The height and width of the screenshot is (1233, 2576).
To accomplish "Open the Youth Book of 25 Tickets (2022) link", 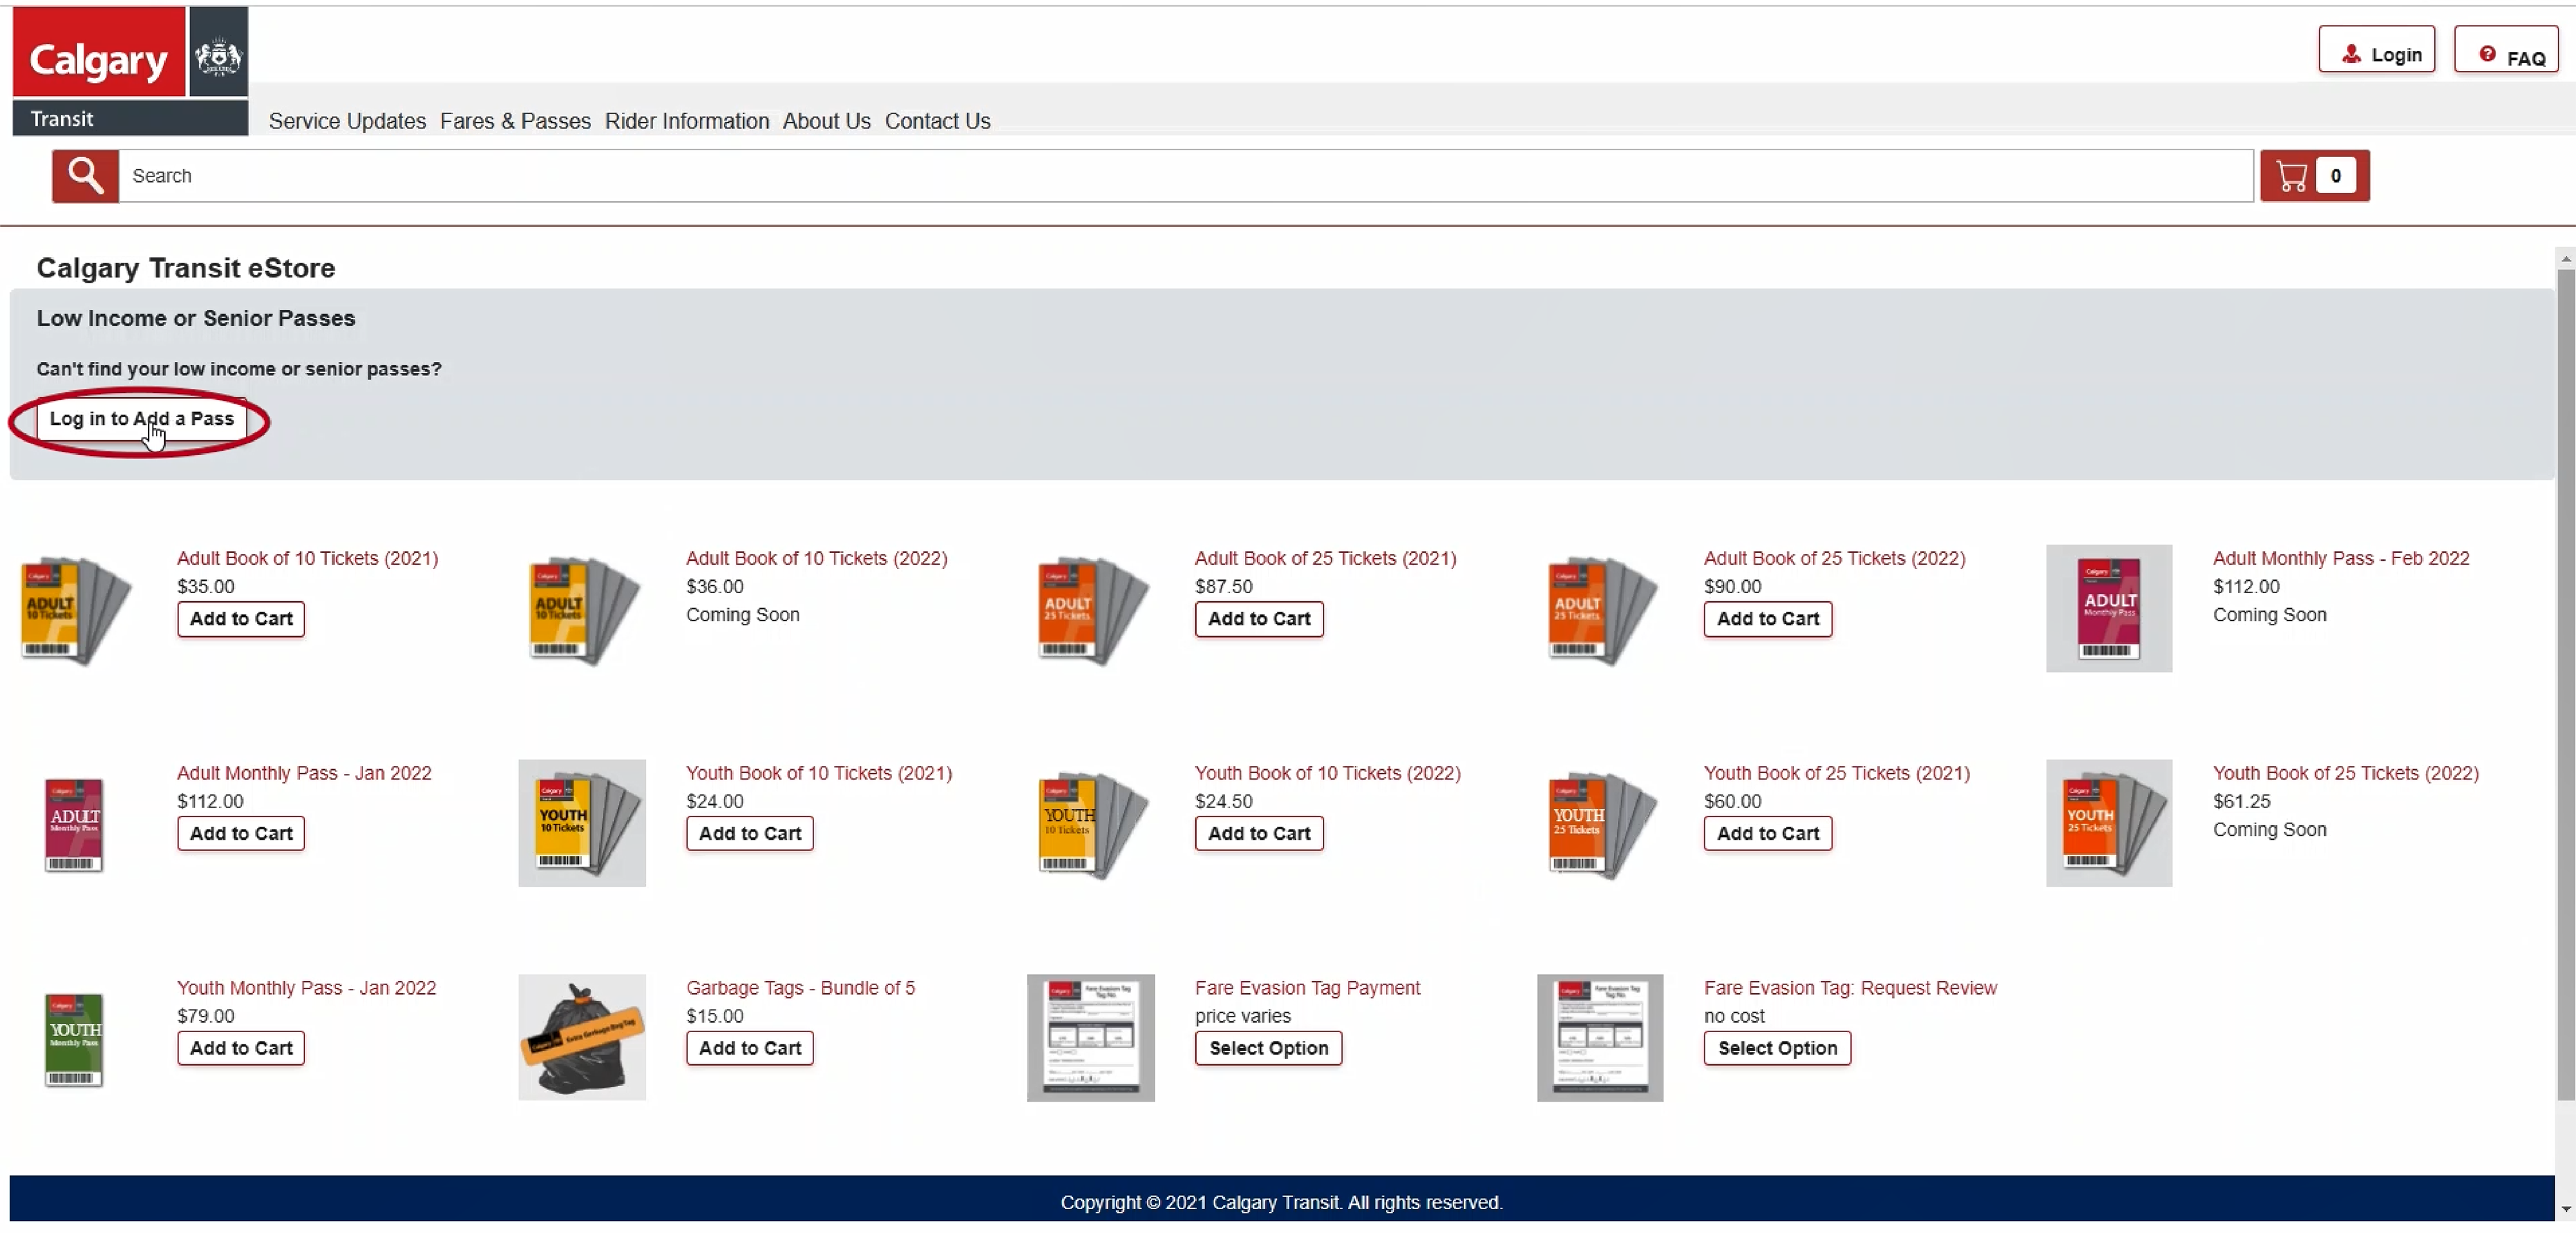I will [2345, 773].
